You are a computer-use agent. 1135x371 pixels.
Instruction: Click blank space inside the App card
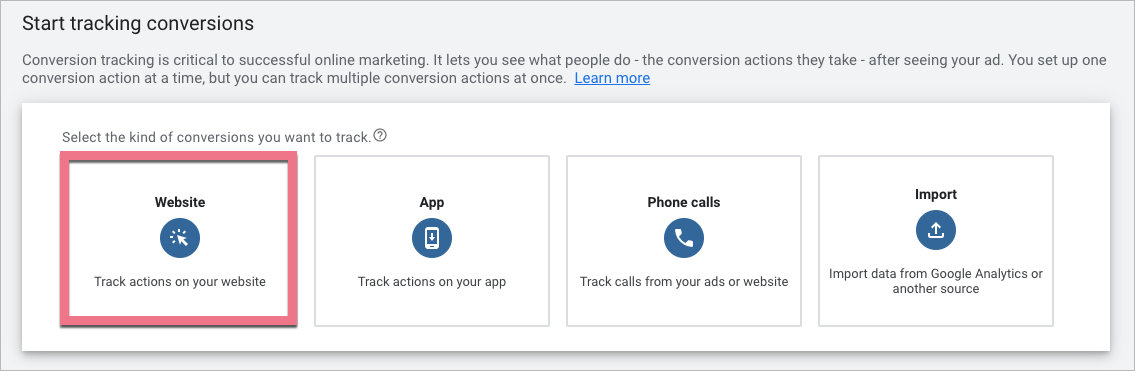click(431, 308)
